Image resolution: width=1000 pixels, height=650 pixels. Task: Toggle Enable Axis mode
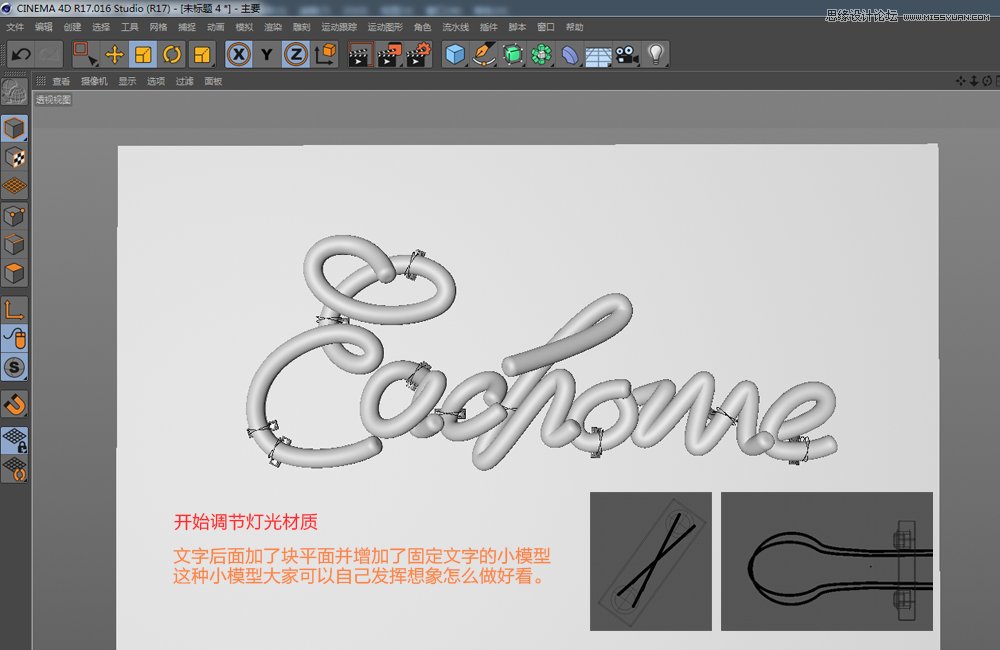point(14,310)
